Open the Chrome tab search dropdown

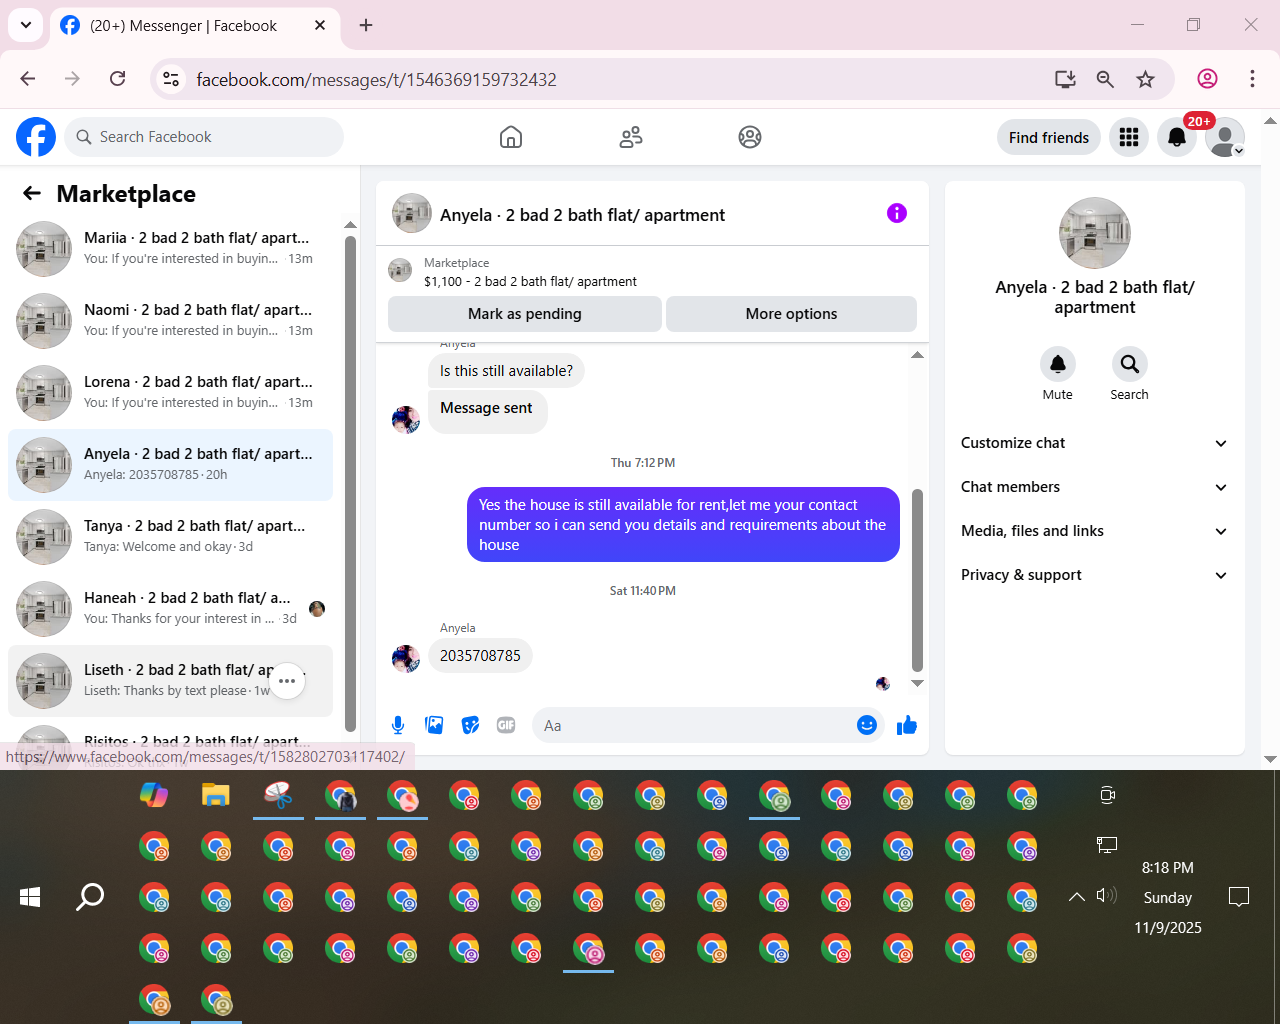[26, 25]
